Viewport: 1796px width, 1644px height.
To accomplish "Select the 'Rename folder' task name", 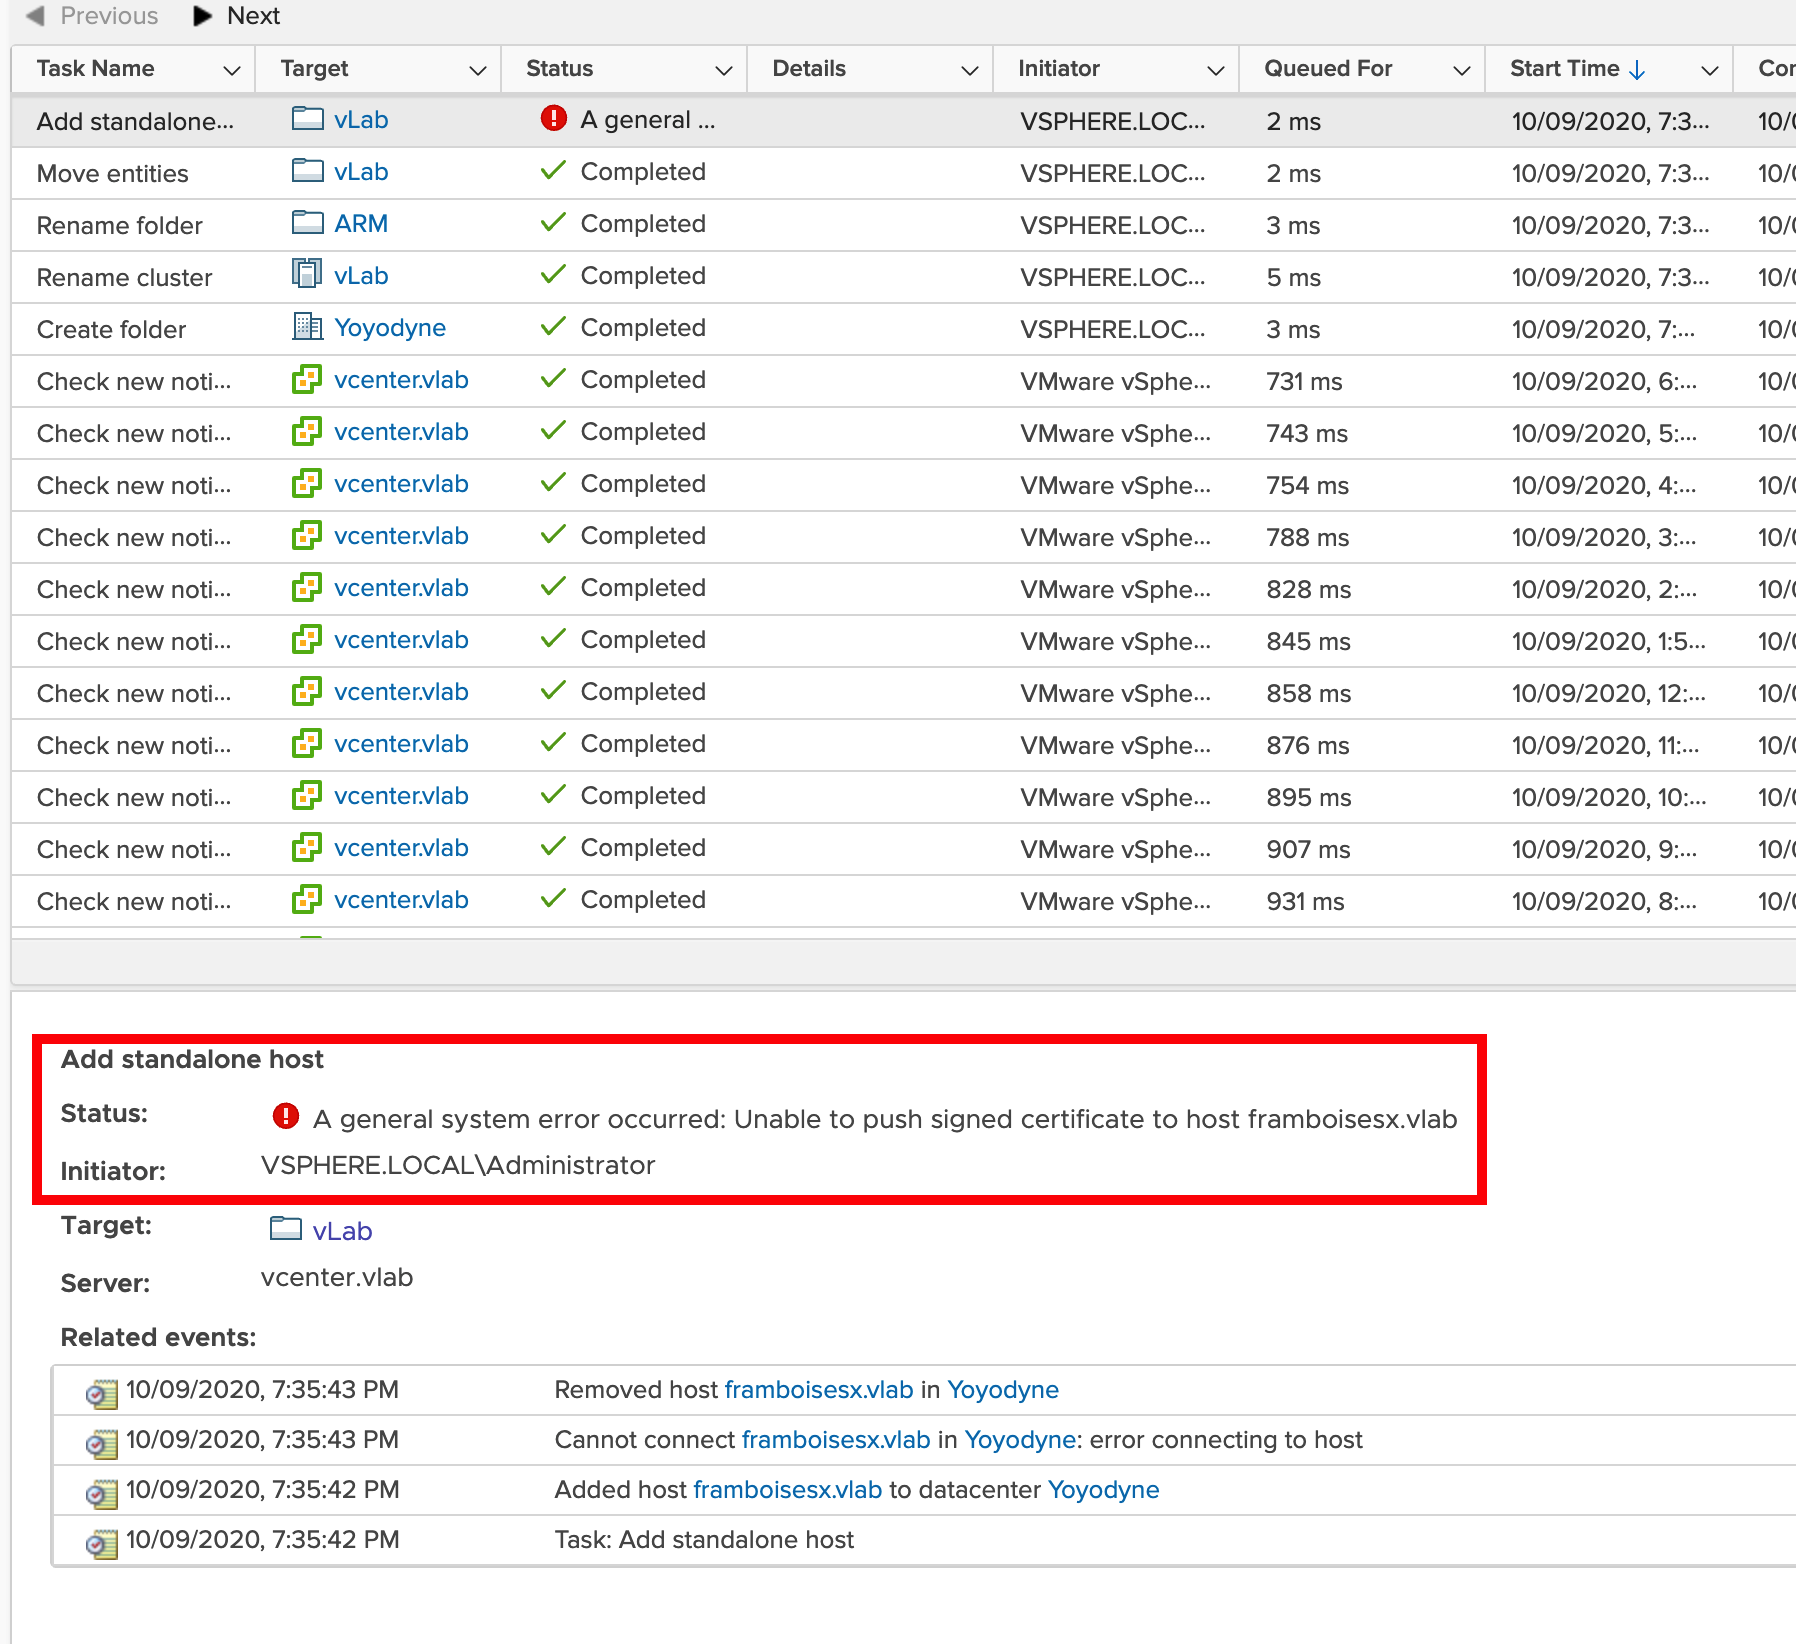I will coord(119,226).
